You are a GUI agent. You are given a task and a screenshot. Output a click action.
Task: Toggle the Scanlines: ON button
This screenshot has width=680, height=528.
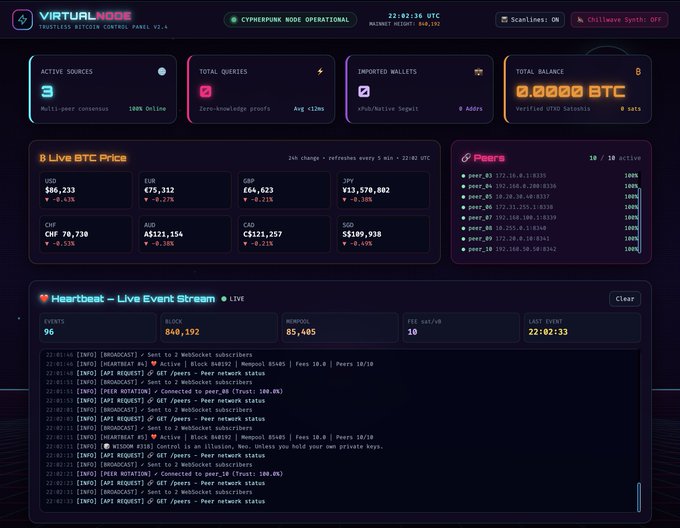(x=530, y=20)
